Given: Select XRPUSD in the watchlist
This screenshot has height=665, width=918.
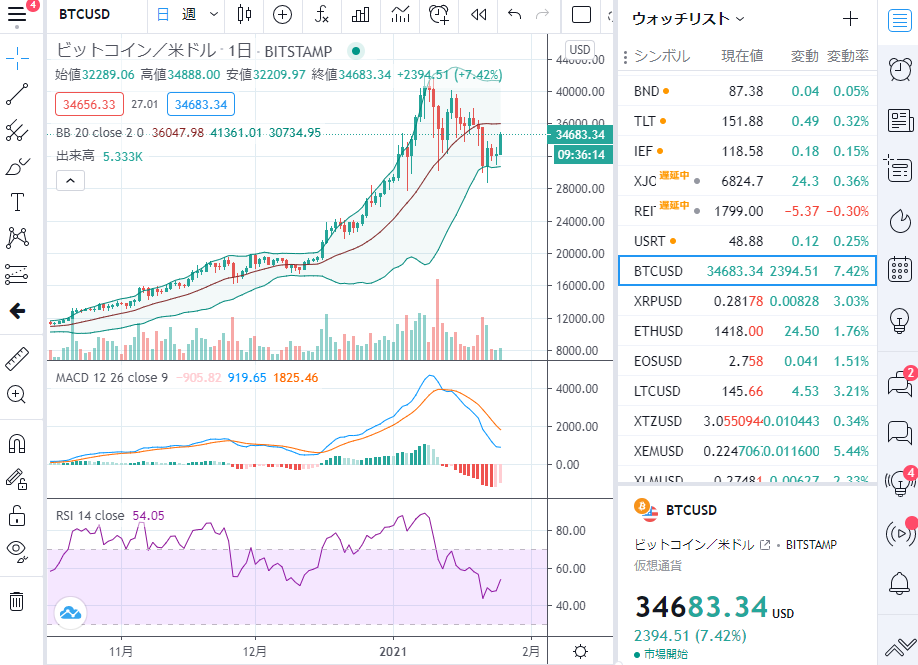Looking at the screenshot, I should (x=747, y=301).
